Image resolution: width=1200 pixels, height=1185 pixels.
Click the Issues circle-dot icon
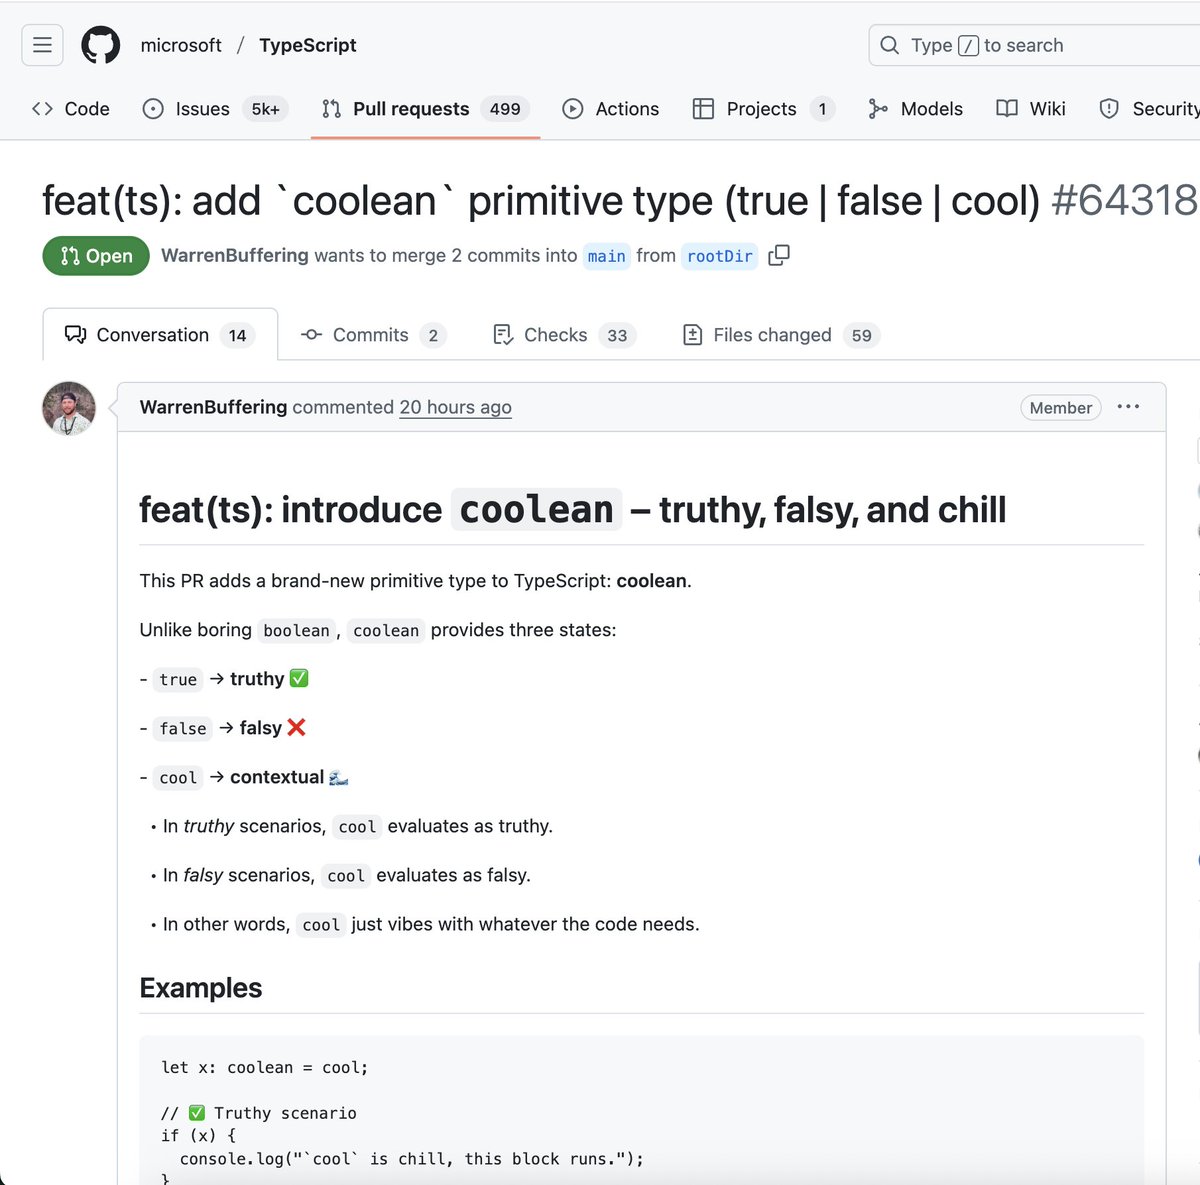(x=153, y=109)
